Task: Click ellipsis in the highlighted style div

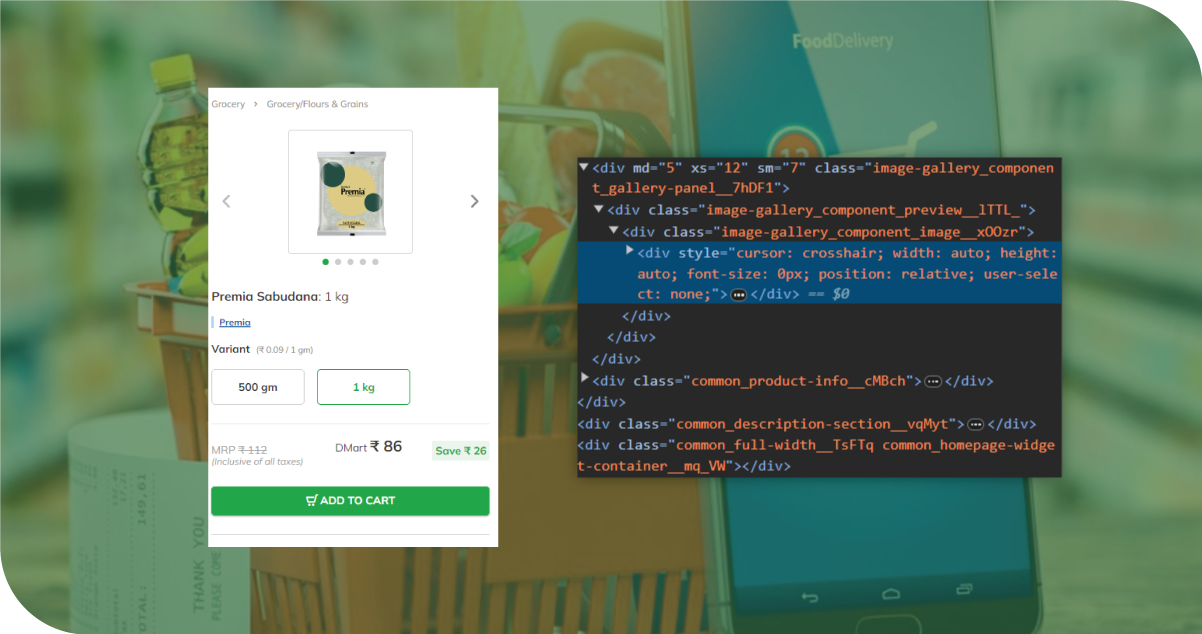Action: [x=739, y=295]
